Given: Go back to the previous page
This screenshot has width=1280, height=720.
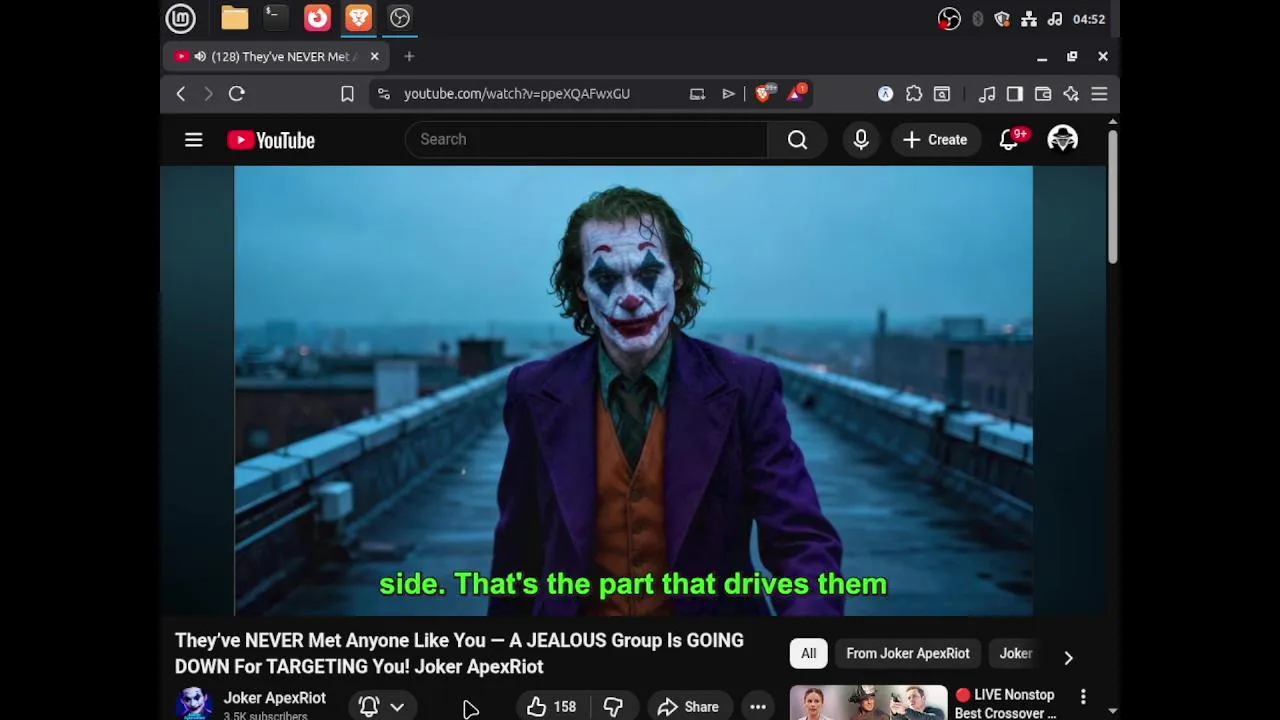Looking at the screenshot, I should click(181, 94).
